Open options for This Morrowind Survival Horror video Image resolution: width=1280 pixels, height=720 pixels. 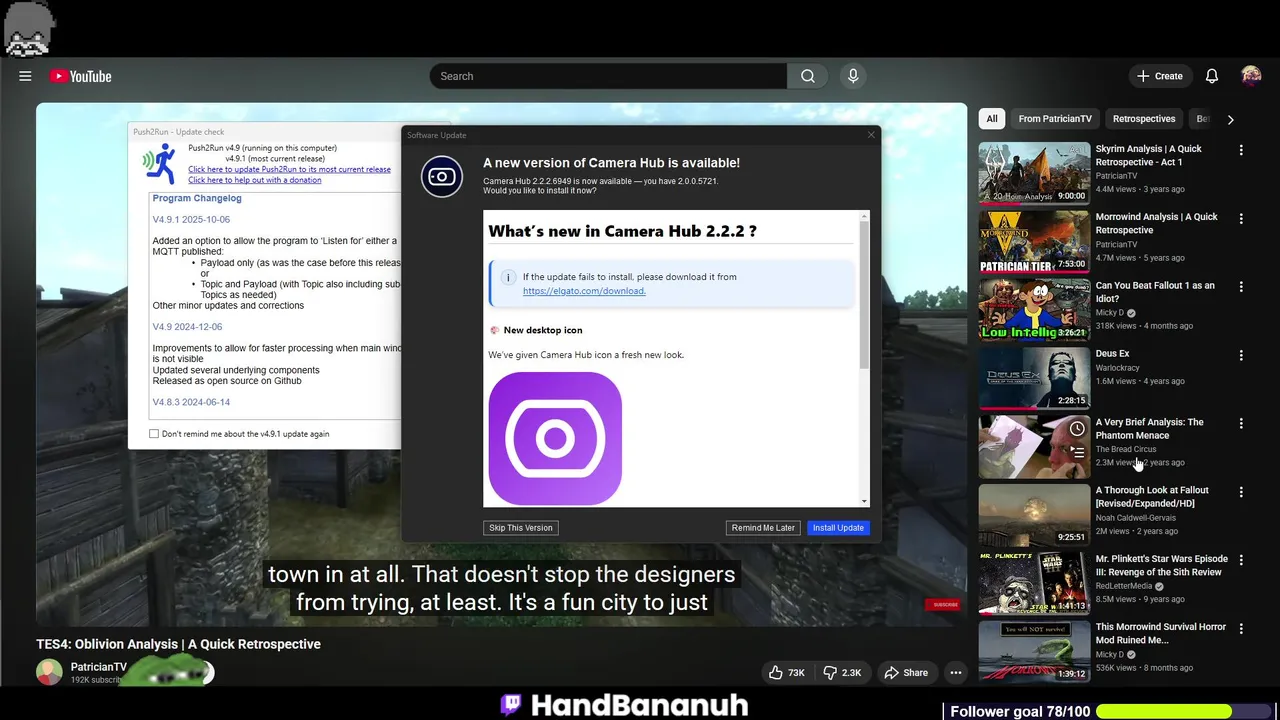(1241, 628)
